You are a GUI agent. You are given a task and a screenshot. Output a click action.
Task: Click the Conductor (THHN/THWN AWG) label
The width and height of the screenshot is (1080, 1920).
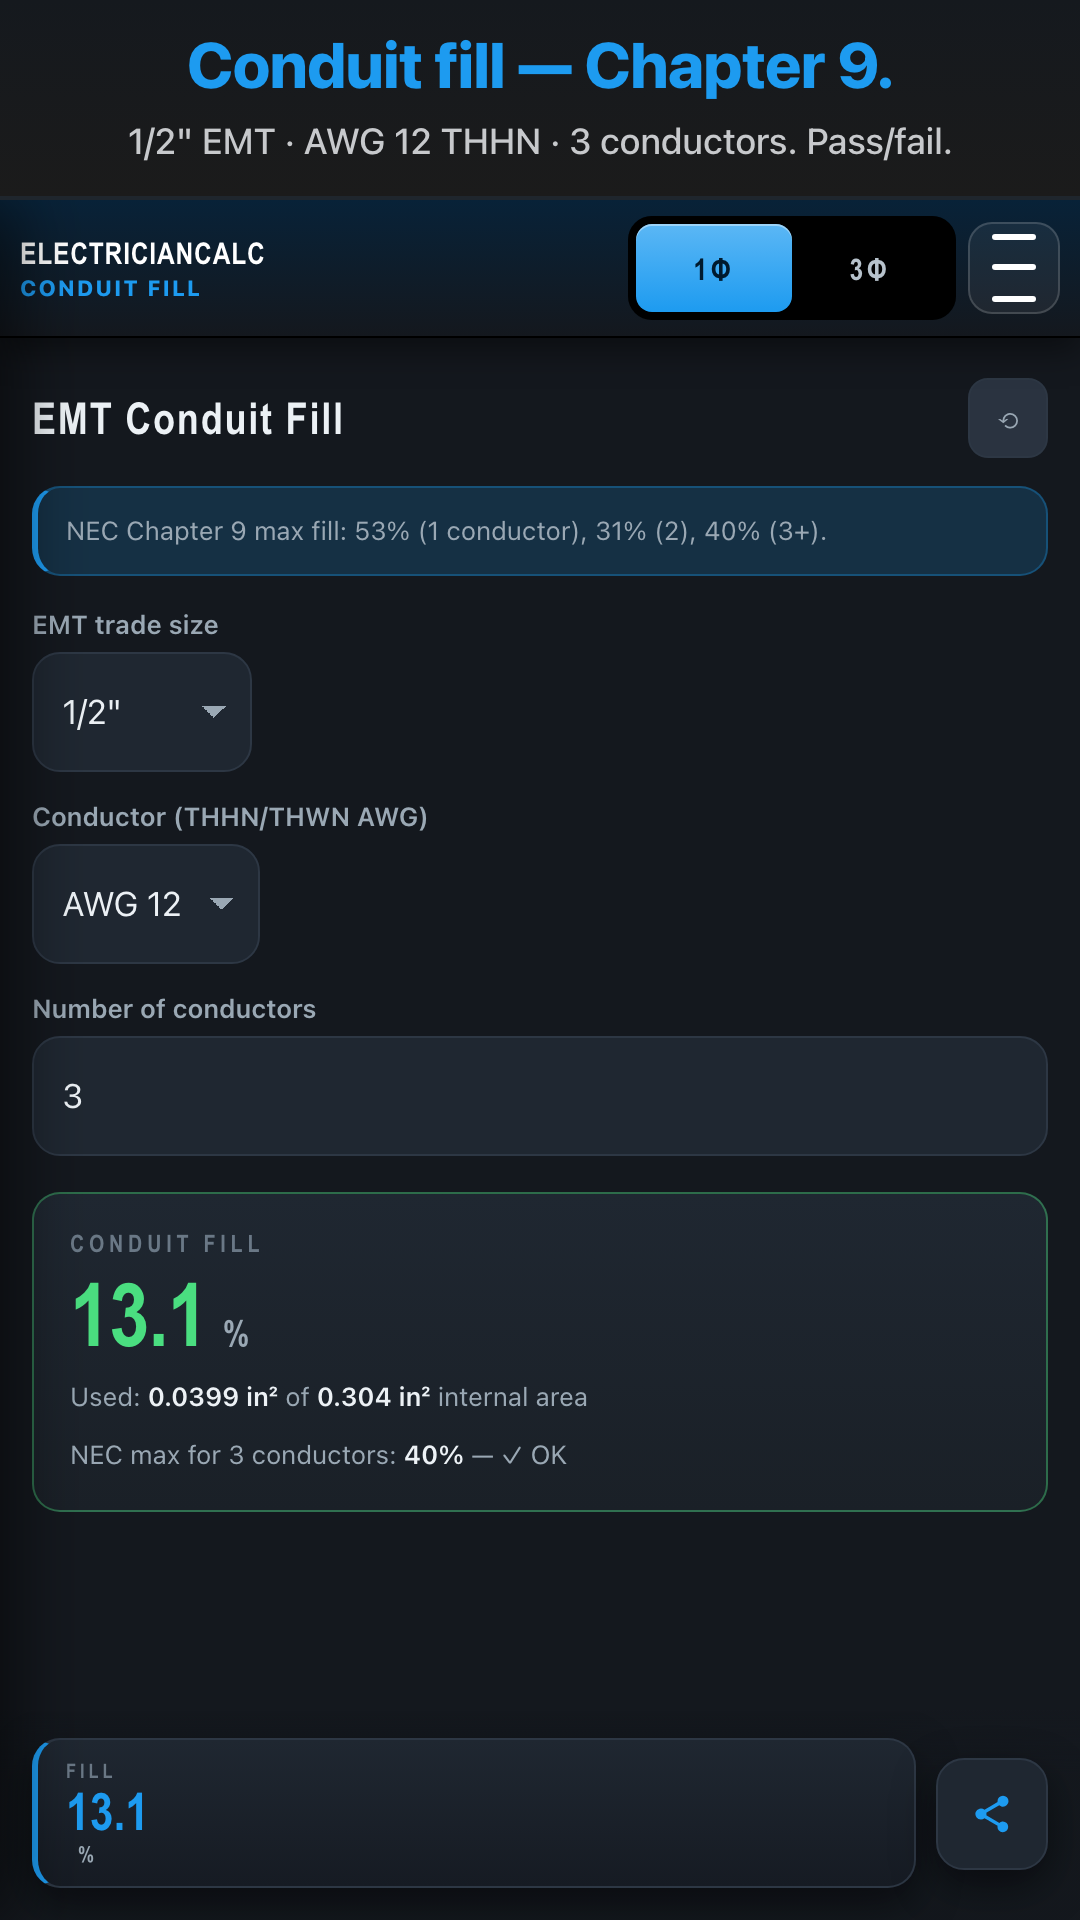click(230, 817)
